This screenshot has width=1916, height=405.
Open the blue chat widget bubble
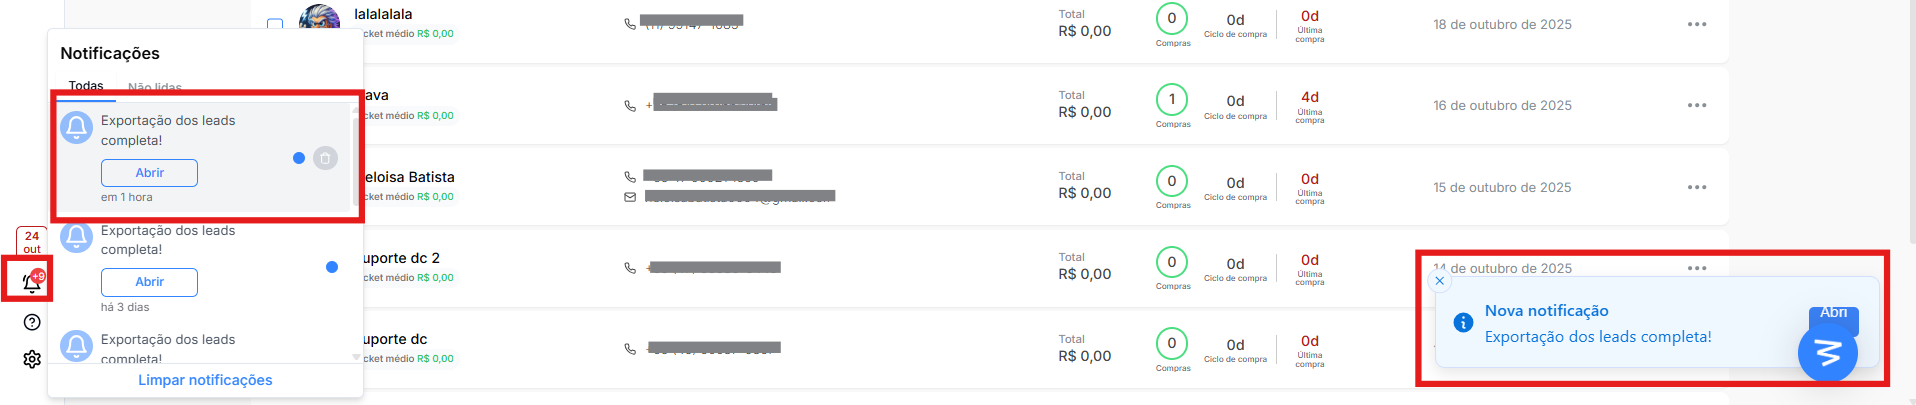pos(1827,352)
